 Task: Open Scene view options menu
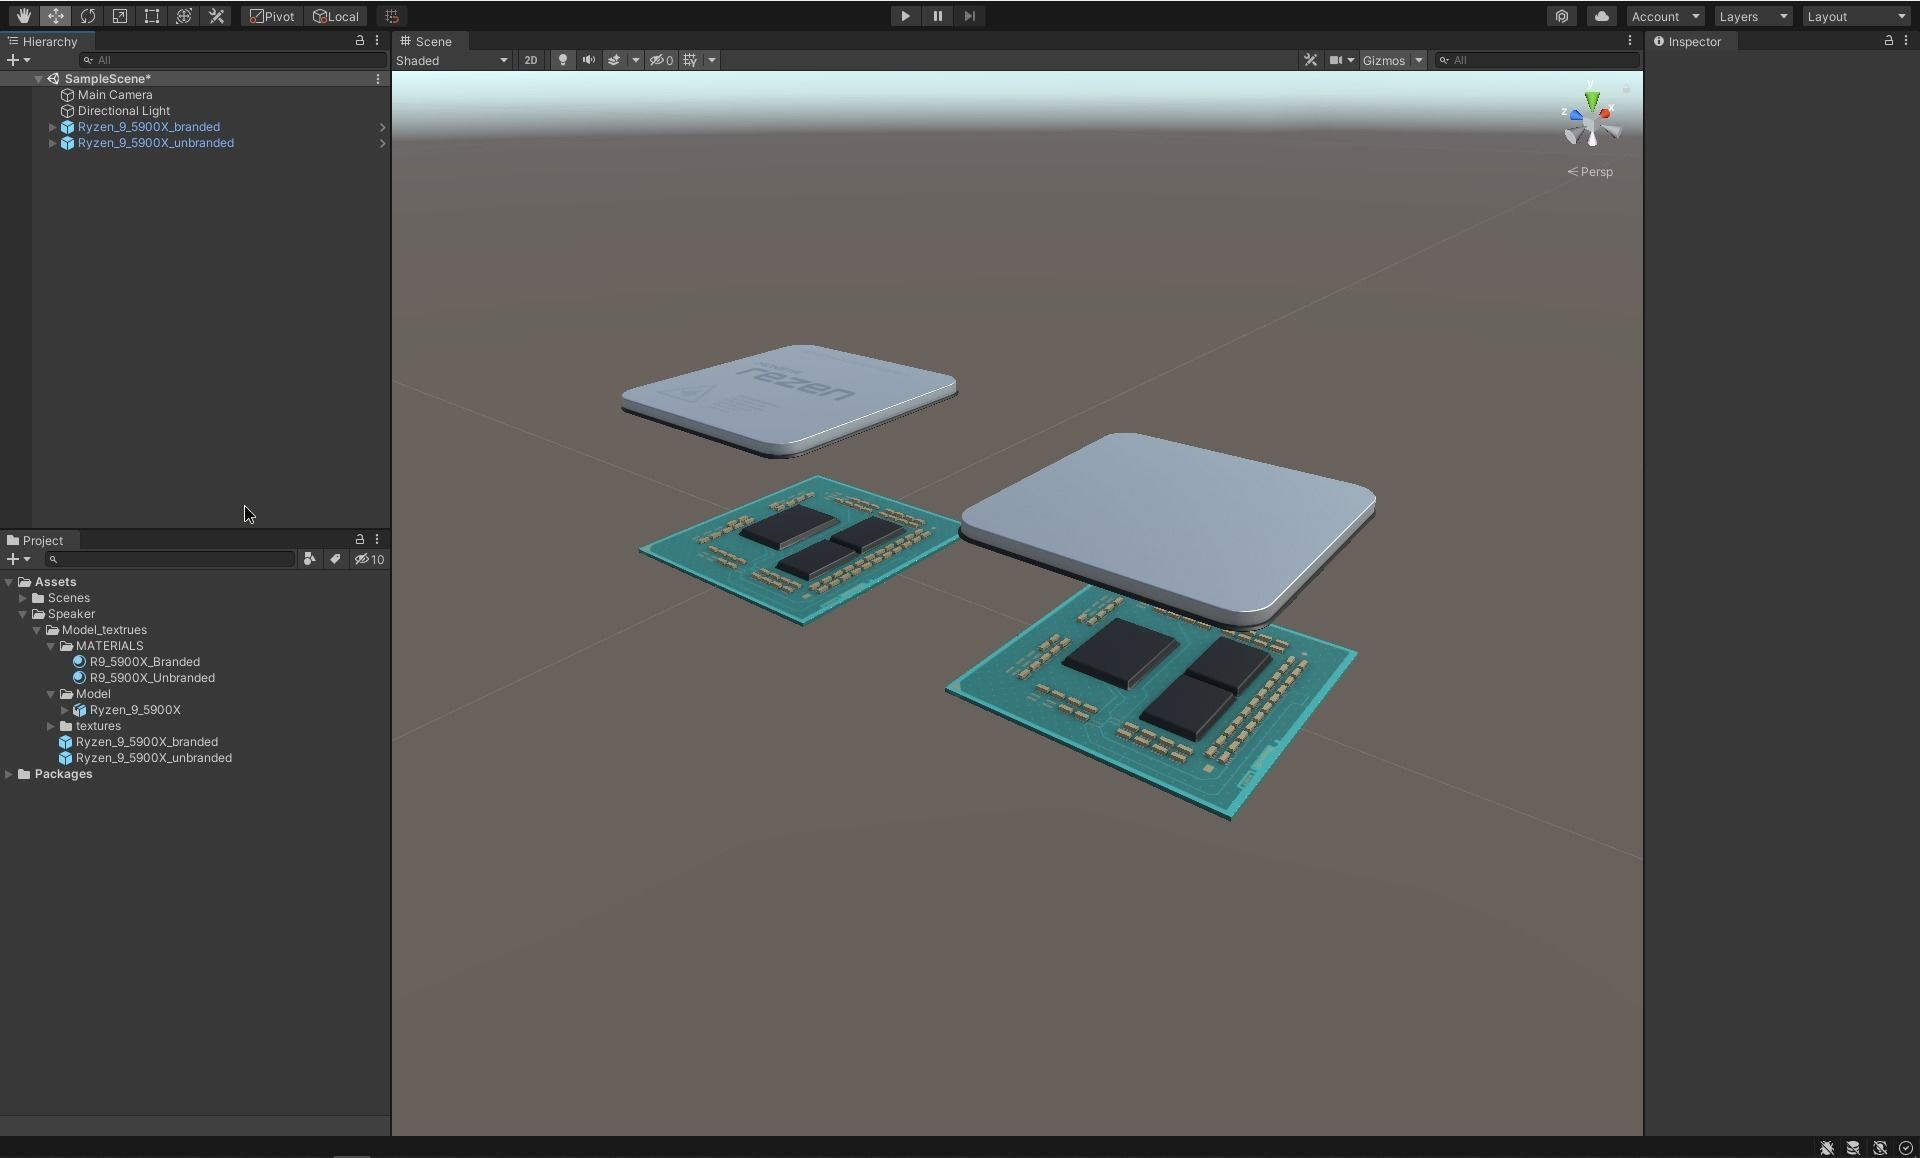(x=1630, y=40)
